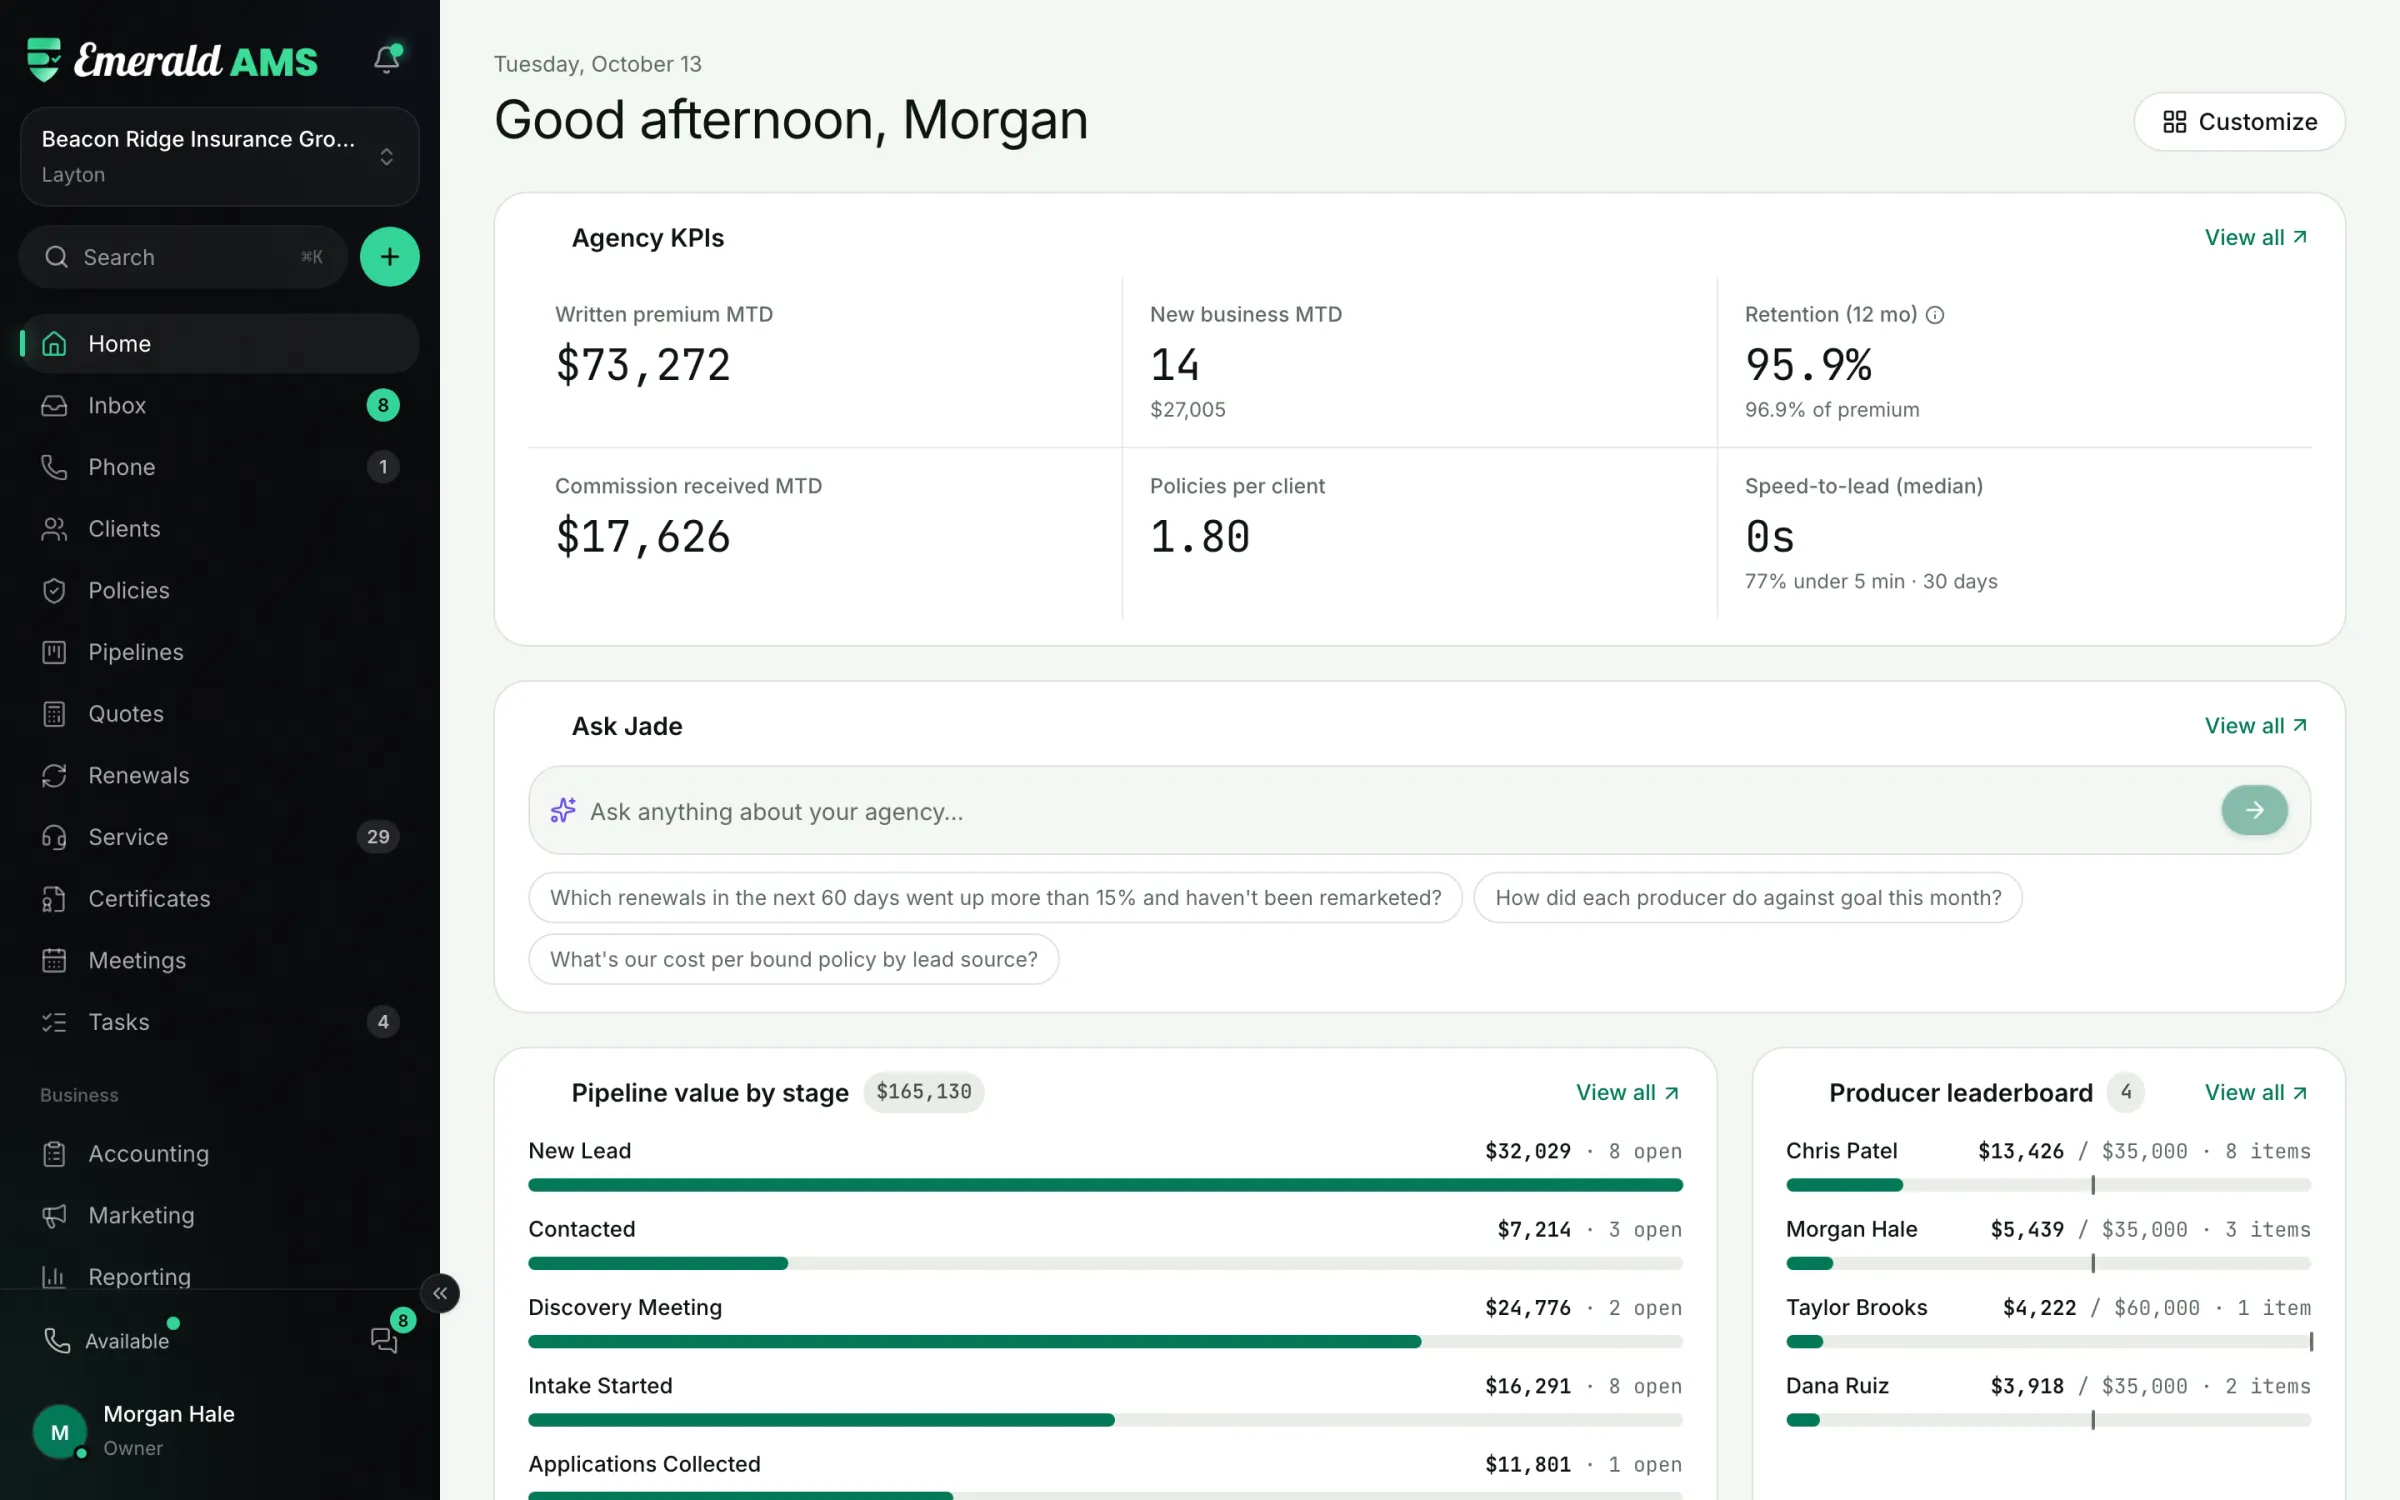The width and height of the screenshot is (2400, 1500).
Task: Click the Jade sparkle icon in the prompt box
Action: tap(563, 810)
